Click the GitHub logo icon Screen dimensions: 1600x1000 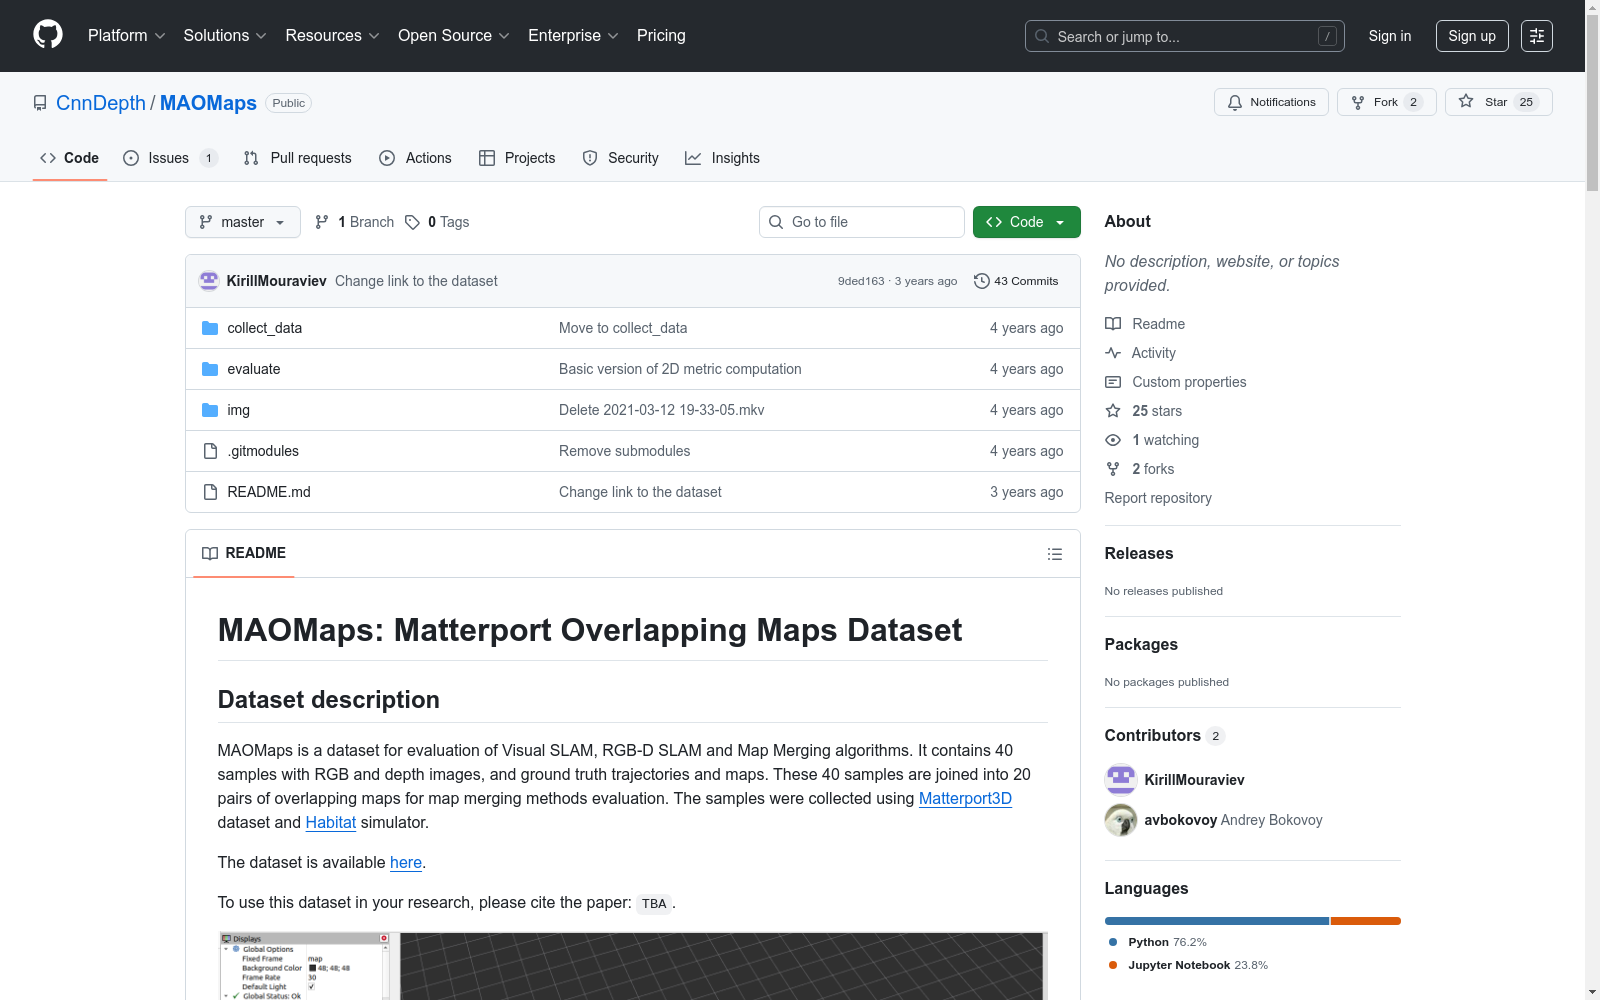pos(48,35)
